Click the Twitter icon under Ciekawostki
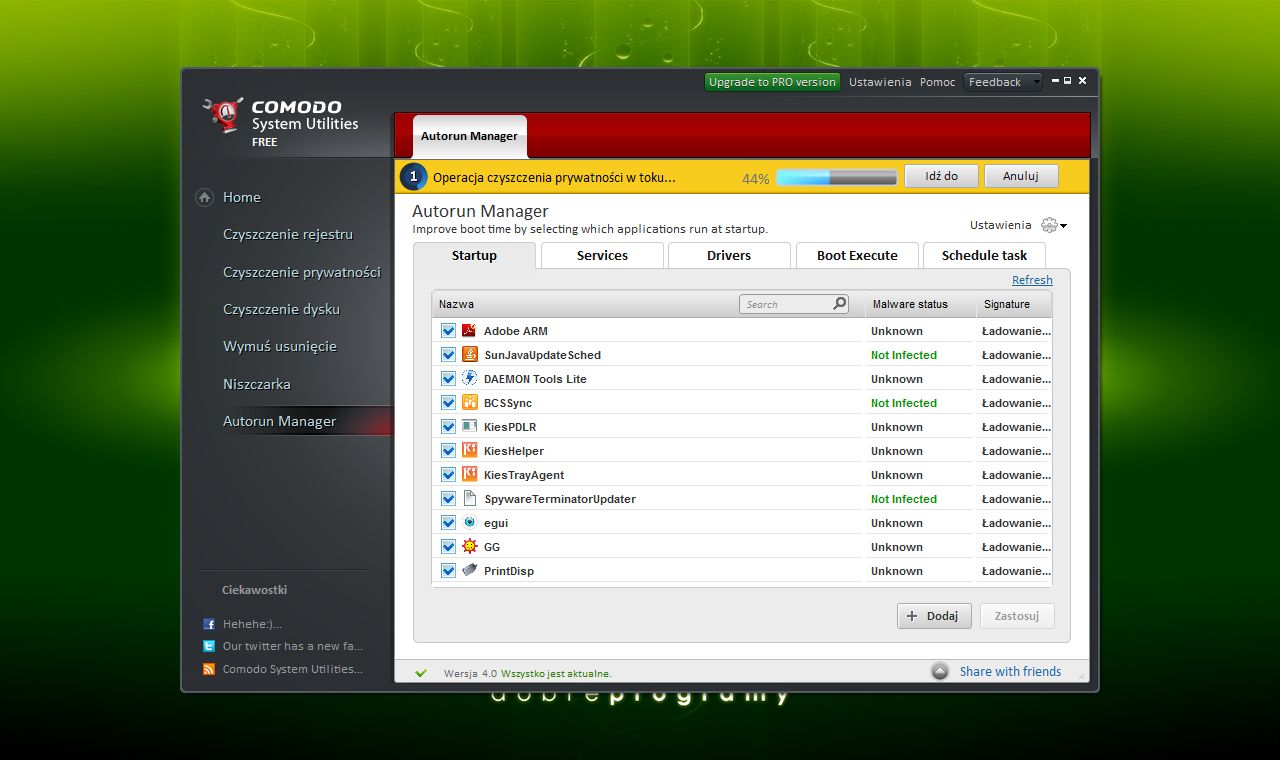Screen dimensions: 1280x760 coord(209,647)
